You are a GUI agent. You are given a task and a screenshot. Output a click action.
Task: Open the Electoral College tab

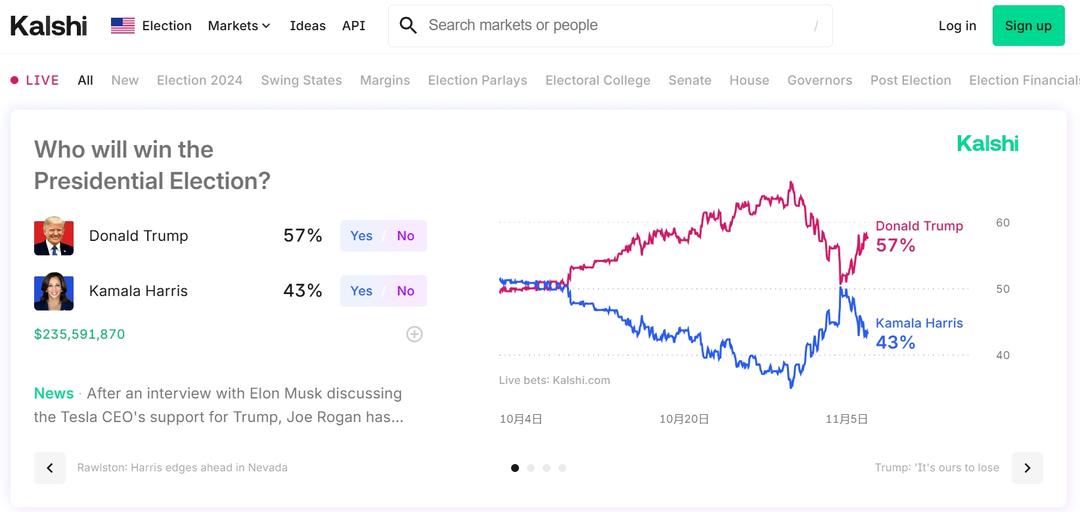(597, 80)
